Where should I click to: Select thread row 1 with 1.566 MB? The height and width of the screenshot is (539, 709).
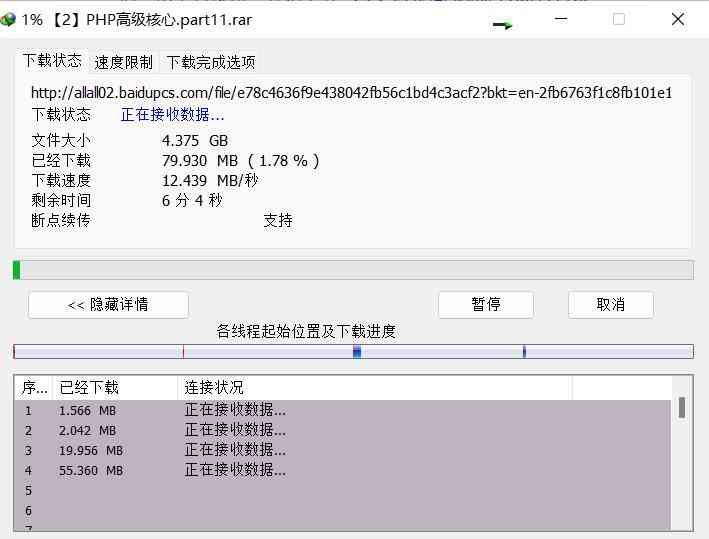[200, 410]
